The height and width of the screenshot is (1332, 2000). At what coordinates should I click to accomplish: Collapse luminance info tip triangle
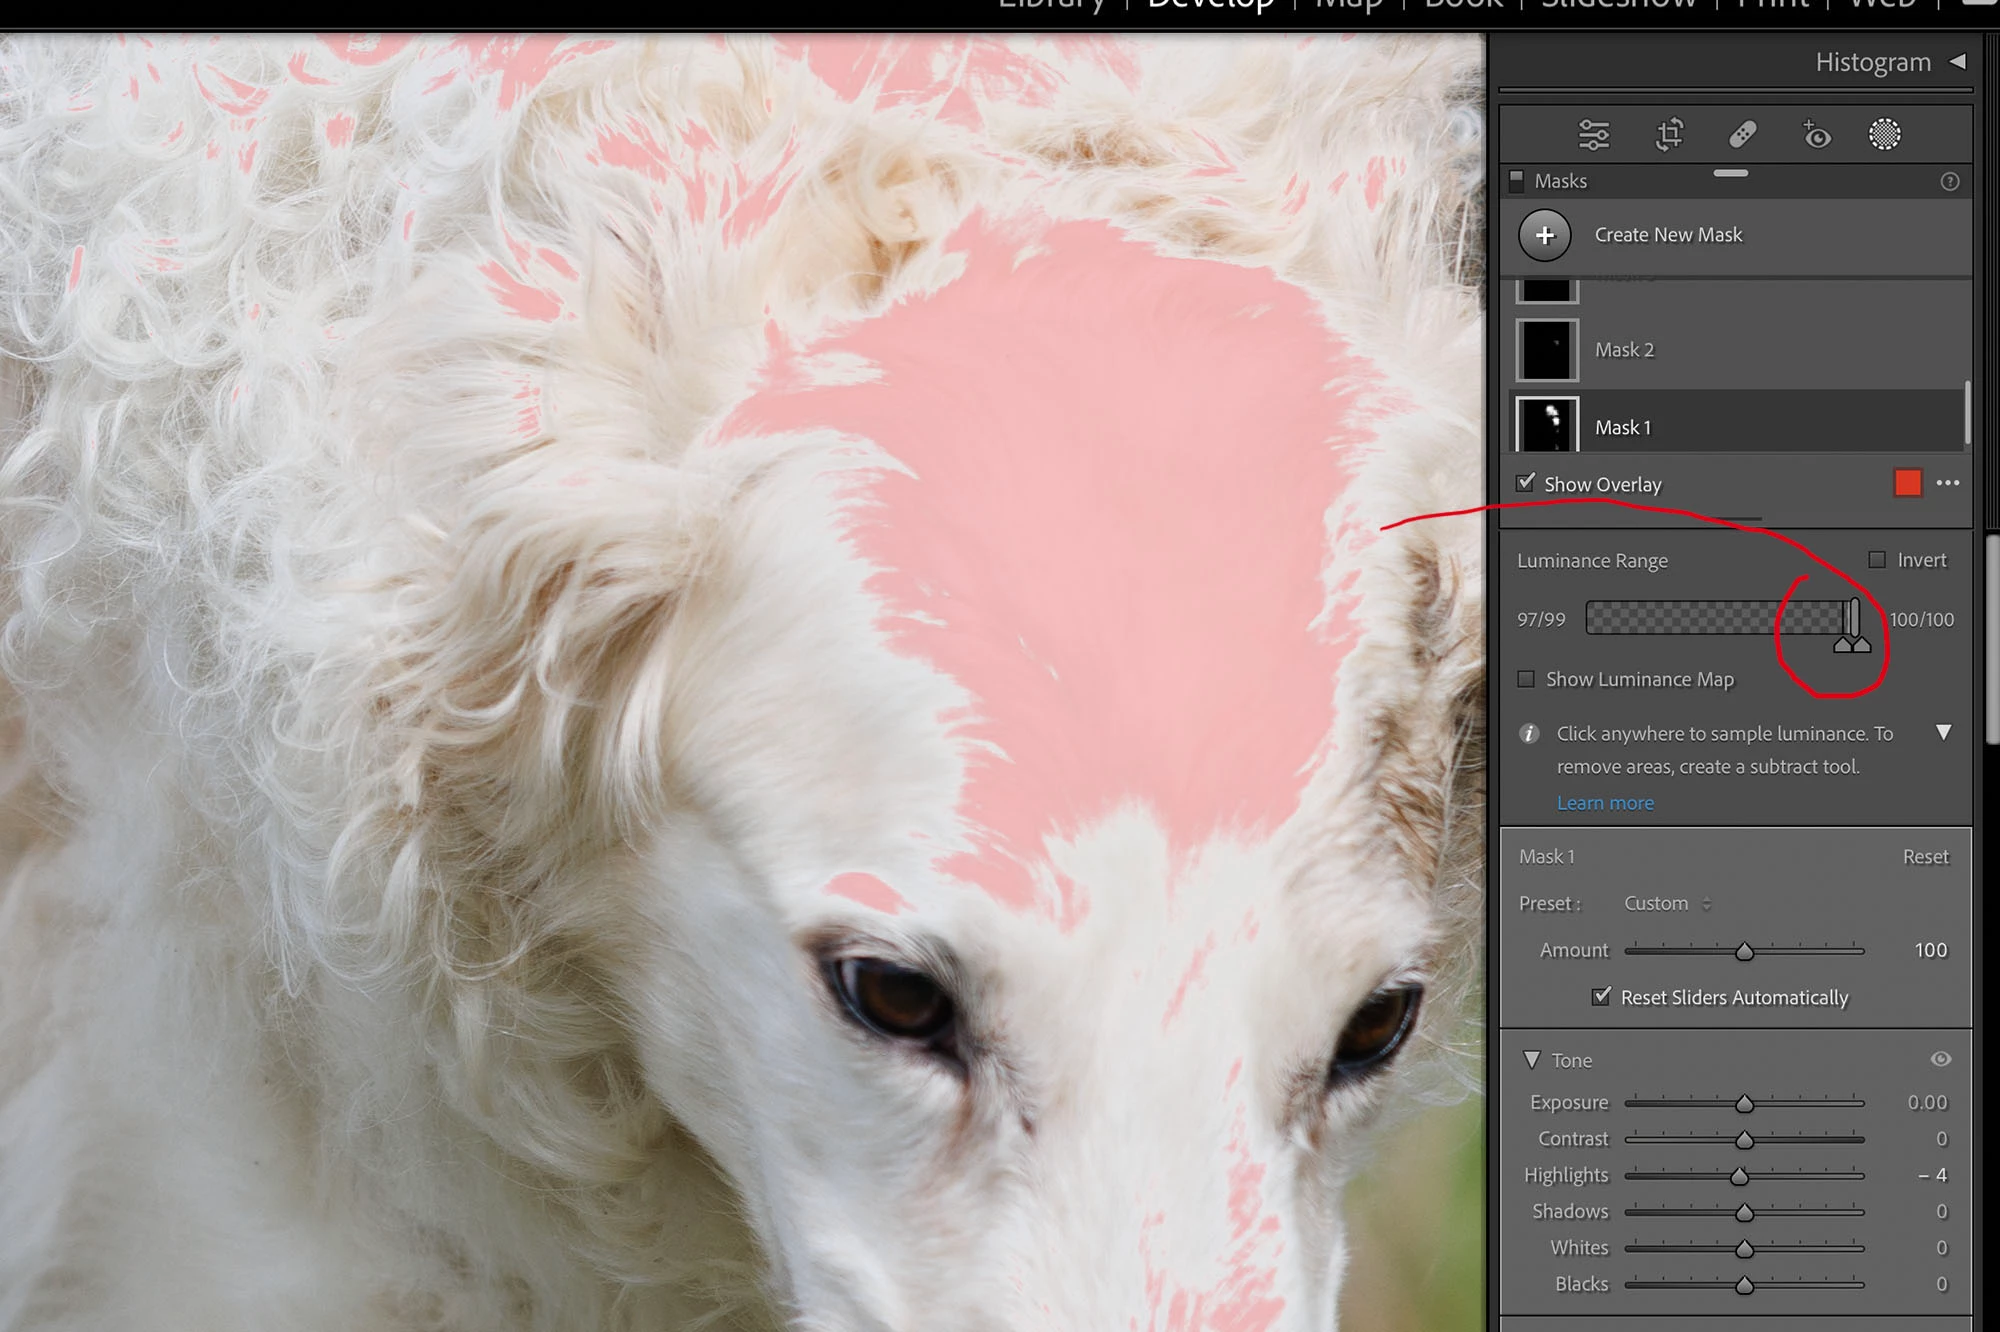click(1943, 732)
